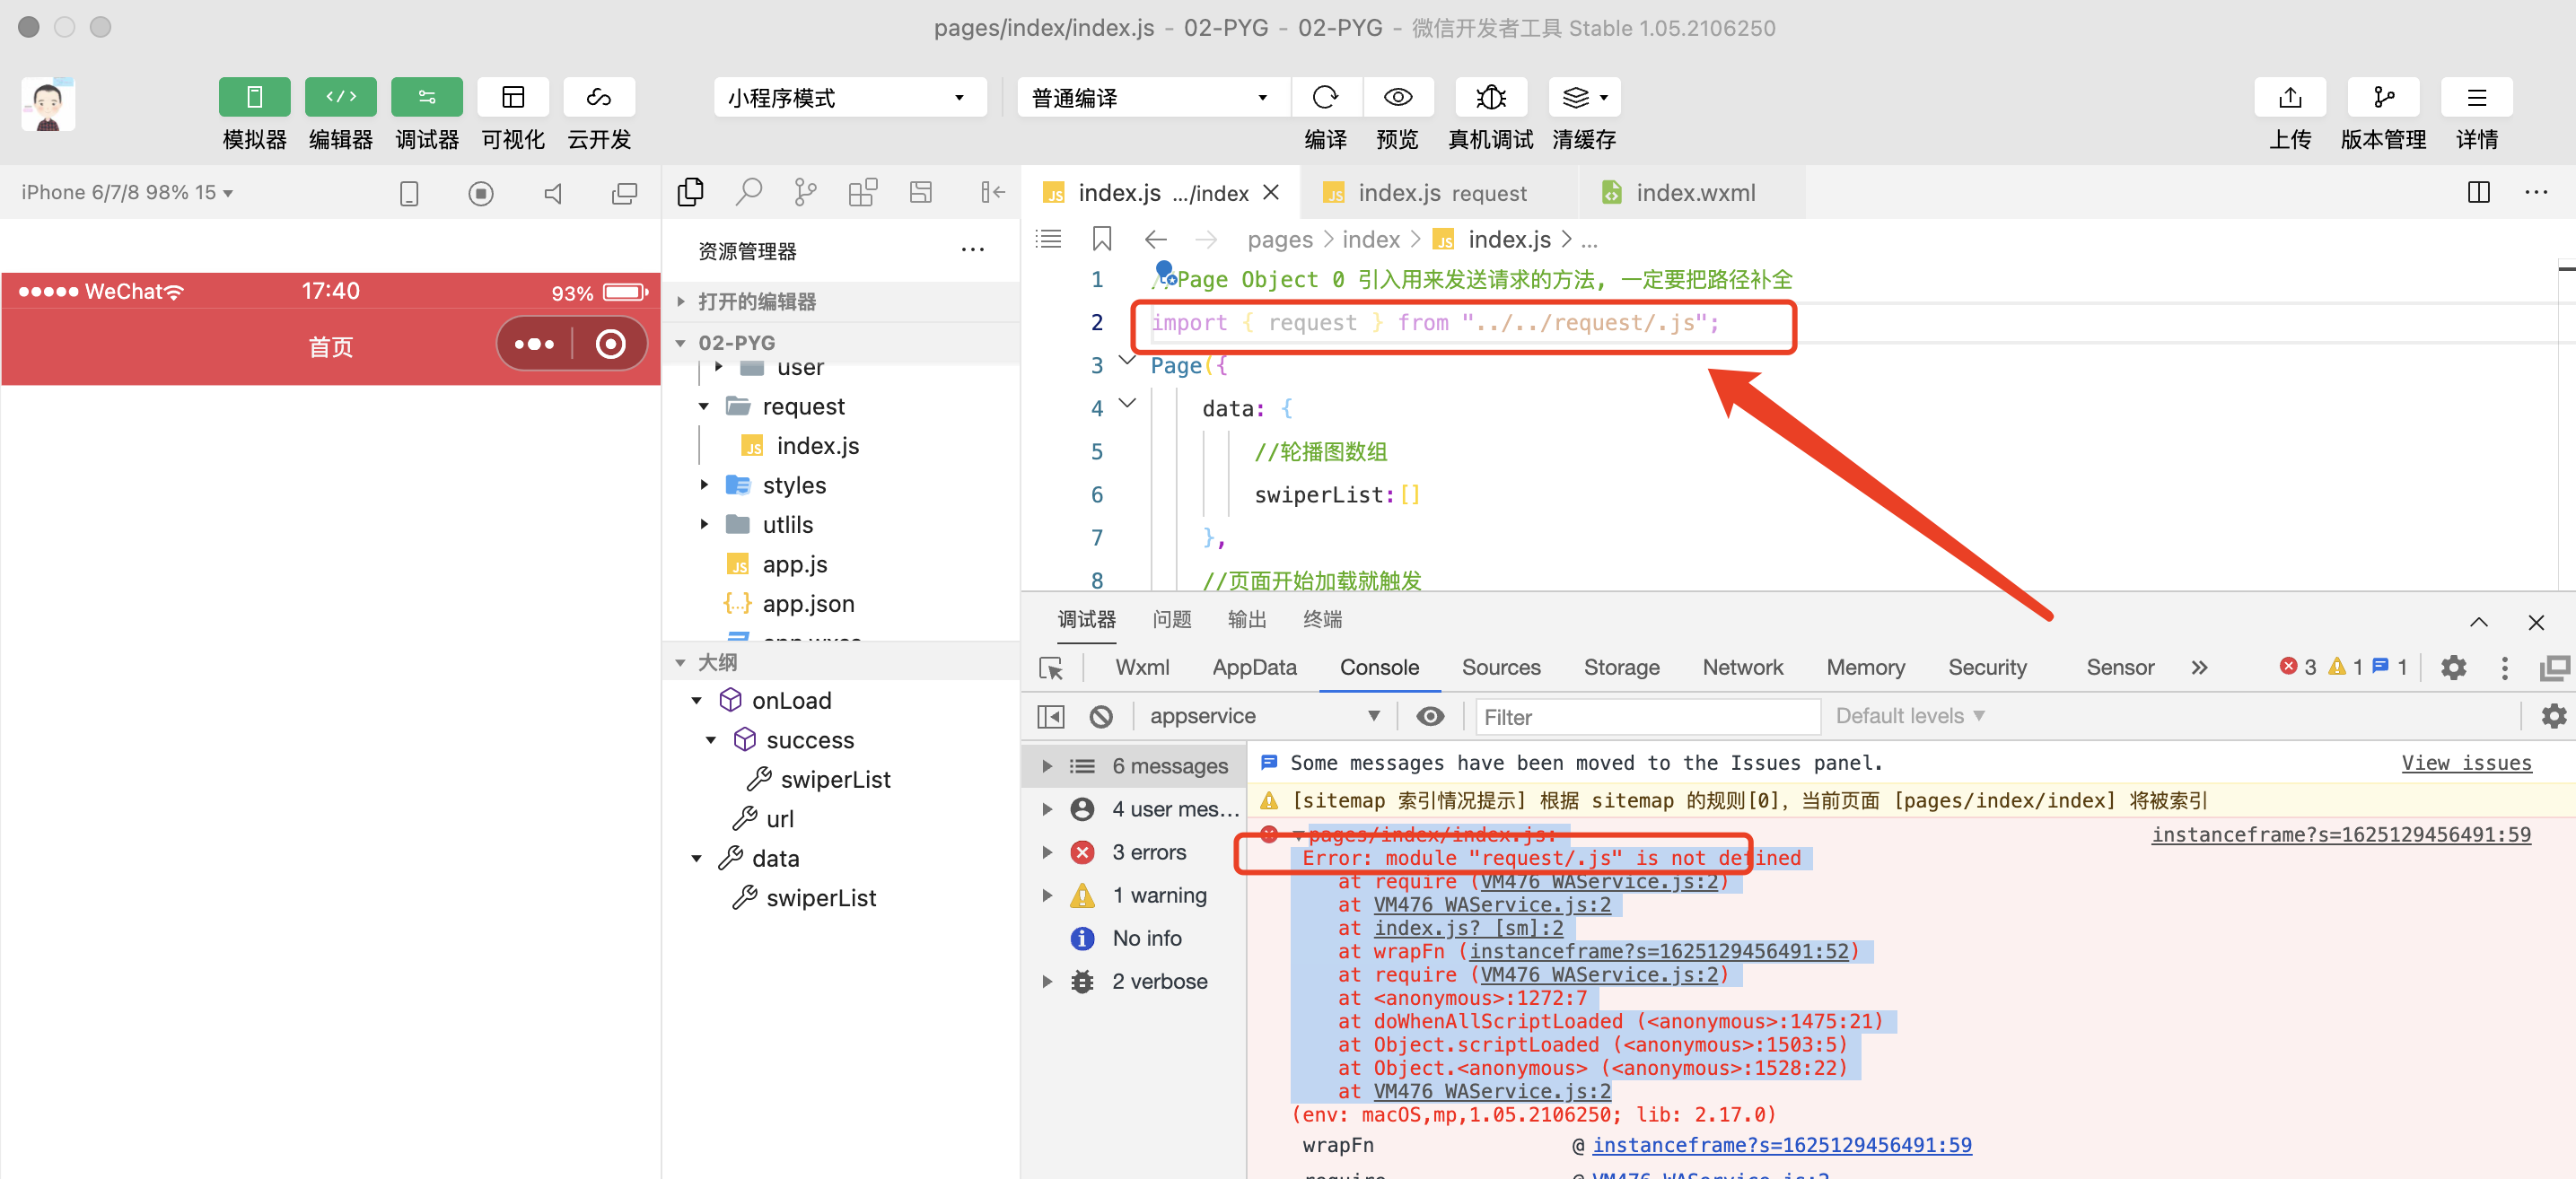Expand the styles folder in explorer
The height and width of the screenshot is (1179, 2576).
[793, 485]
